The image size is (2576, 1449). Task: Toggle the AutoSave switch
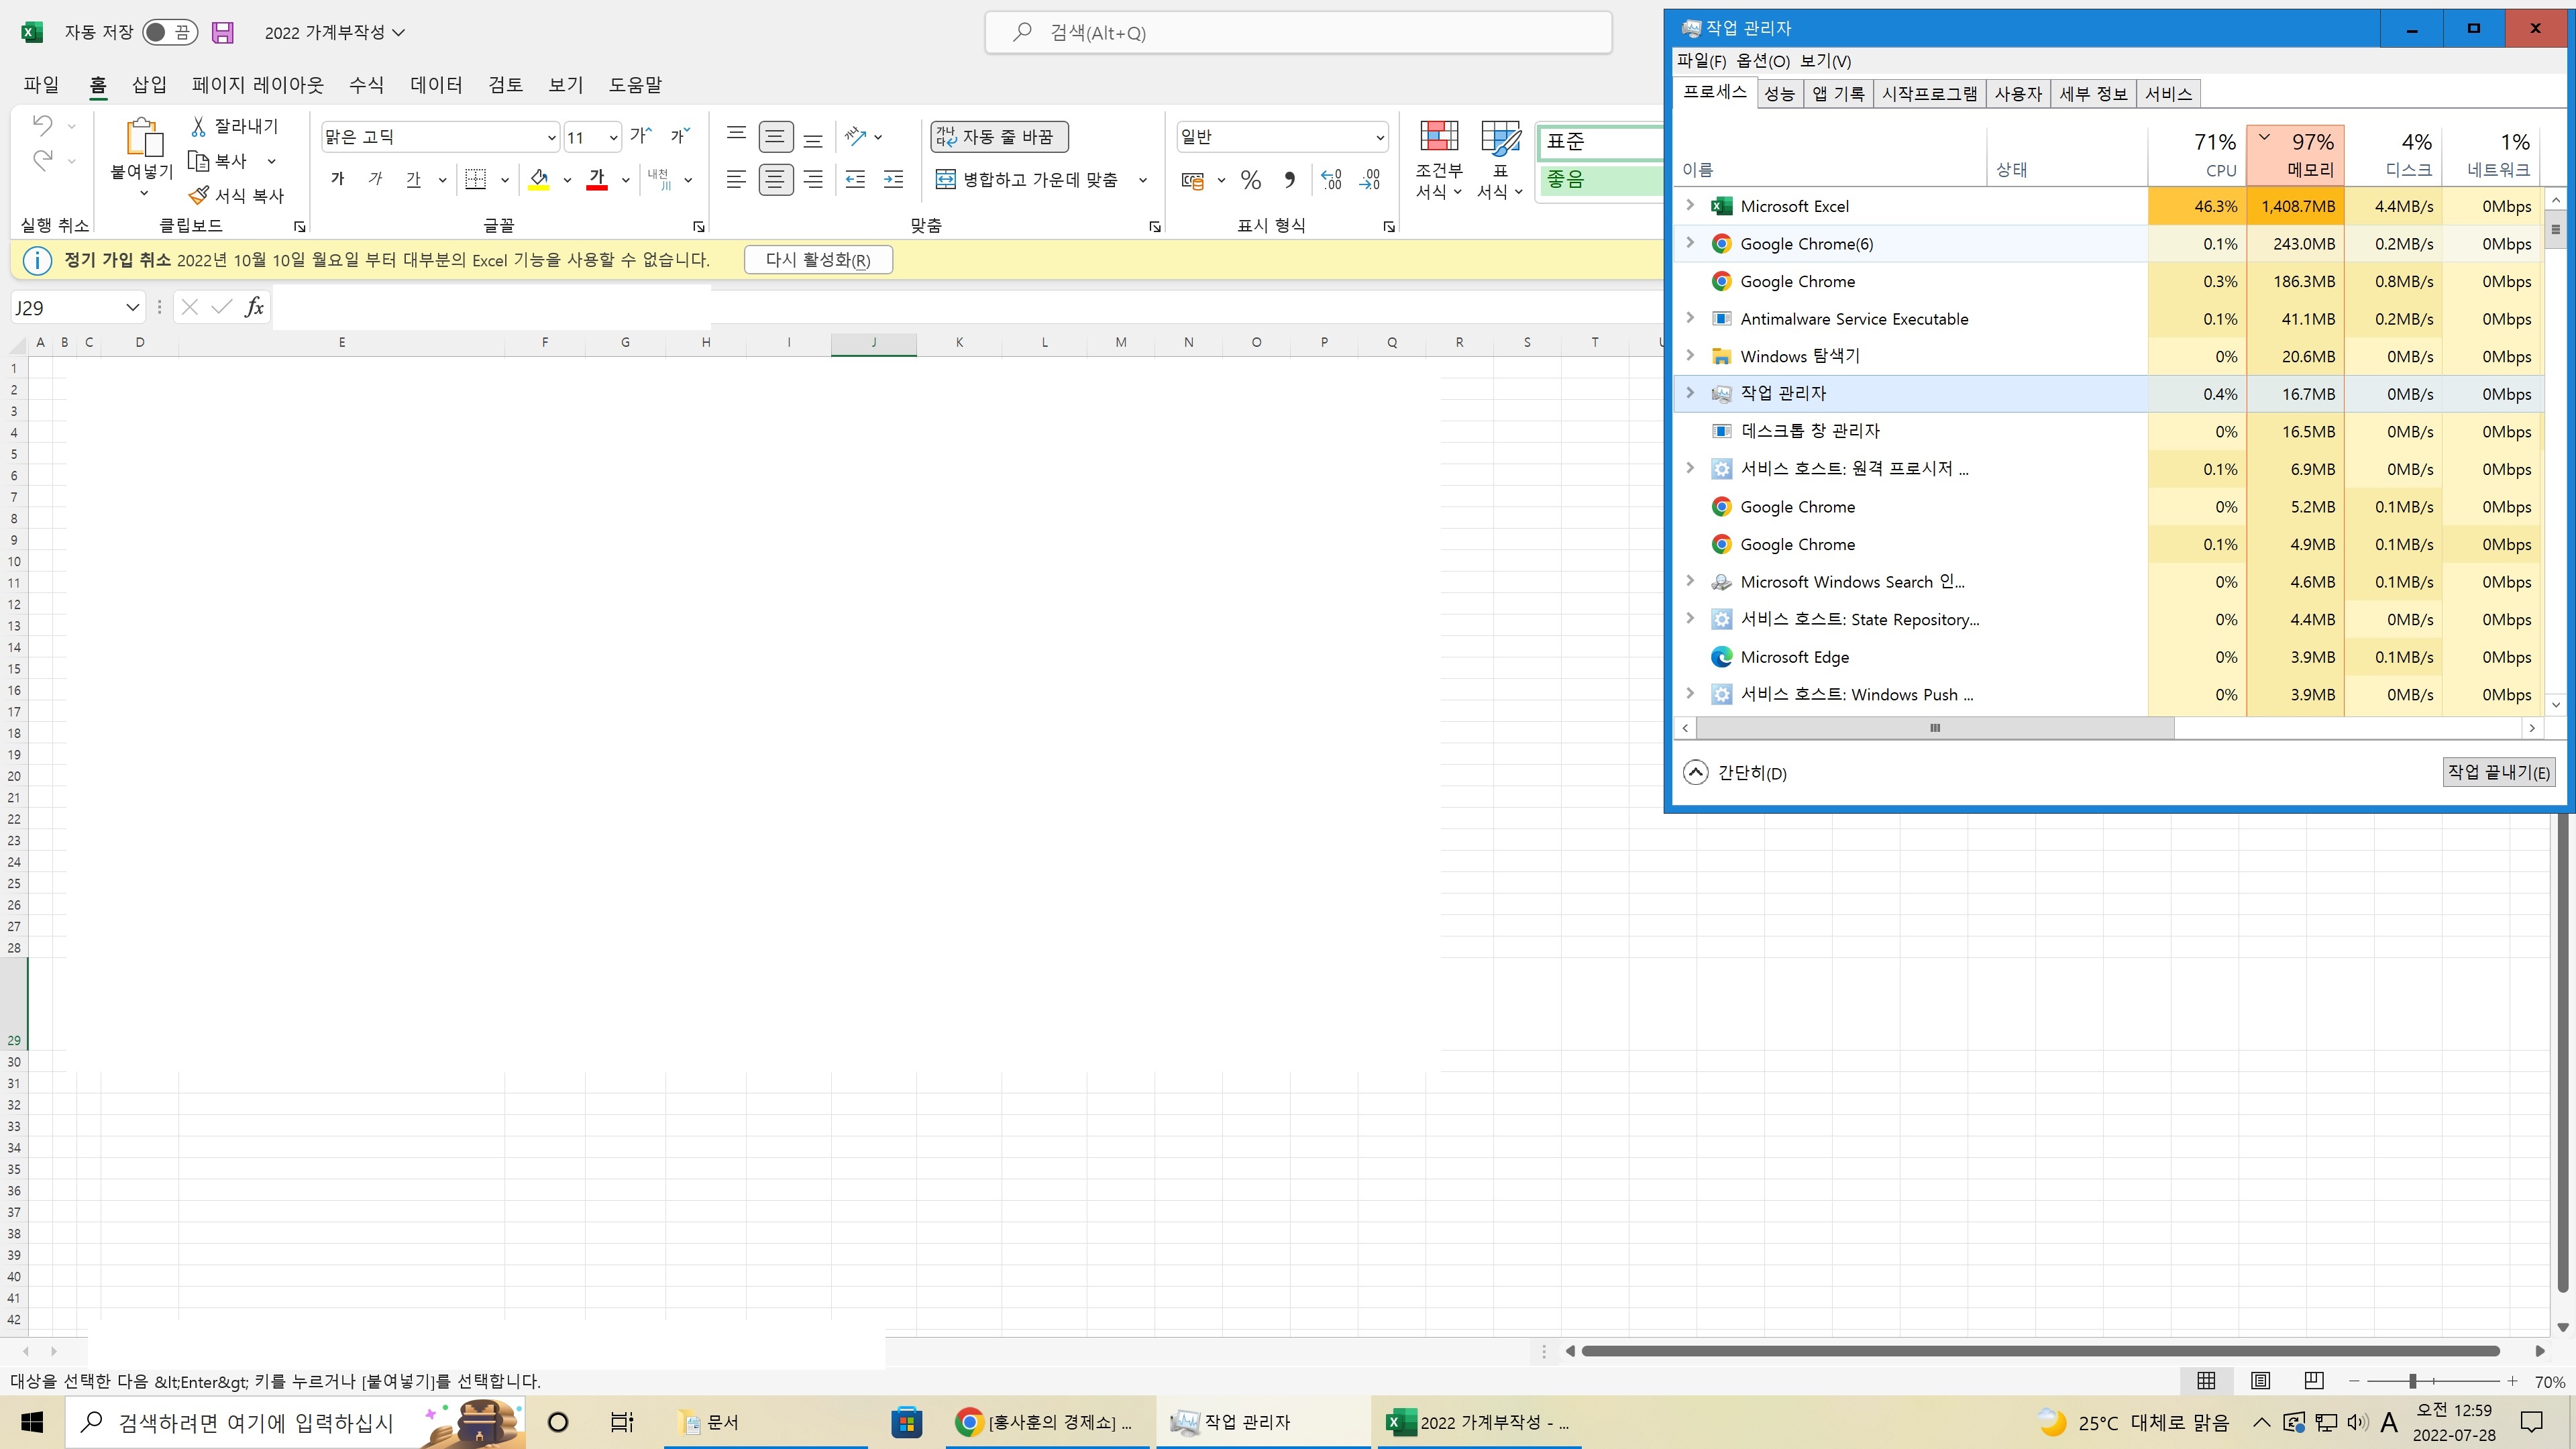169,32
